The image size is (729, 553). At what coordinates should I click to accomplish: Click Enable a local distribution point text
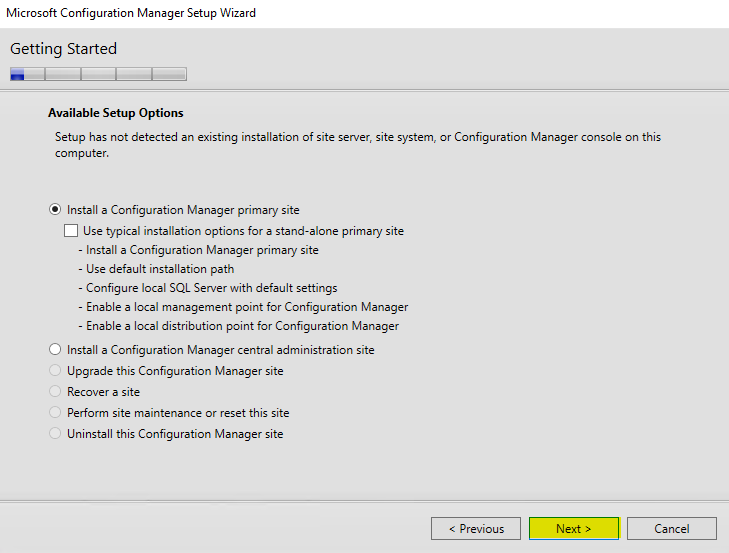(242, 326)
